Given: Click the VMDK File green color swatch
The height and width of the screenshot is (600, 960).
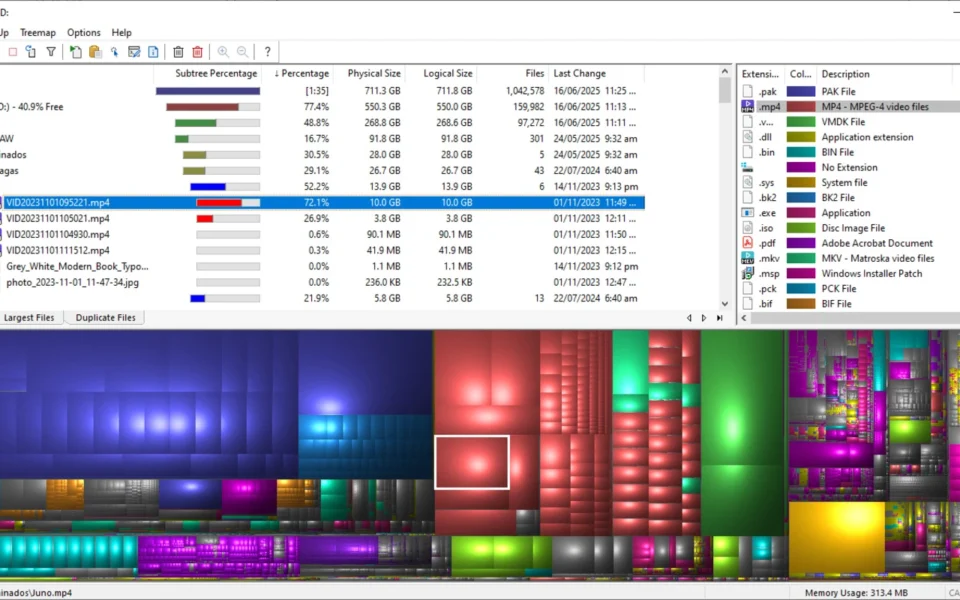Looking at the screenshot, I should (801, 122).
